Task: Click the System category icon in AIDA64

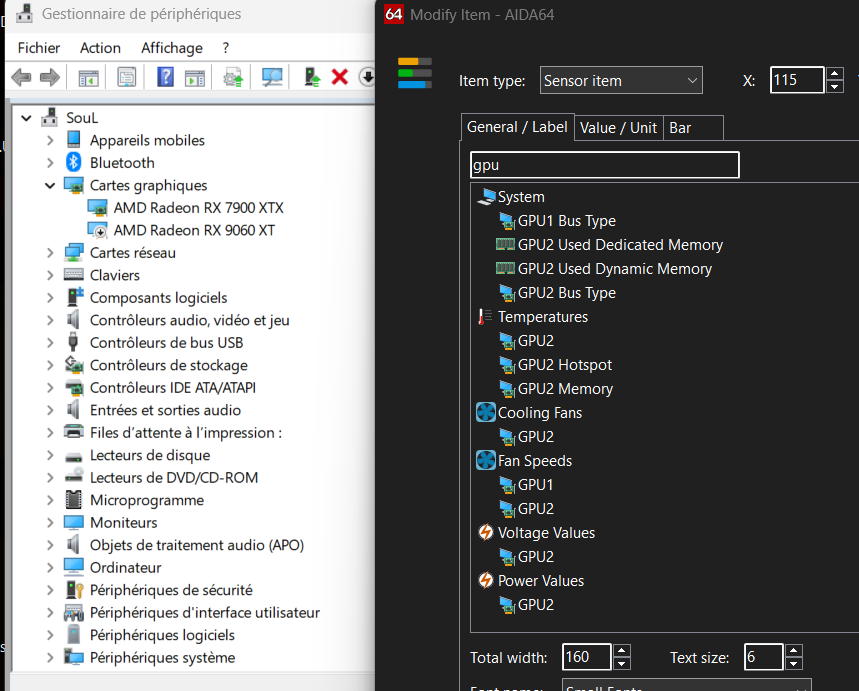Action: pyautogui.click(x=486, y=197)
